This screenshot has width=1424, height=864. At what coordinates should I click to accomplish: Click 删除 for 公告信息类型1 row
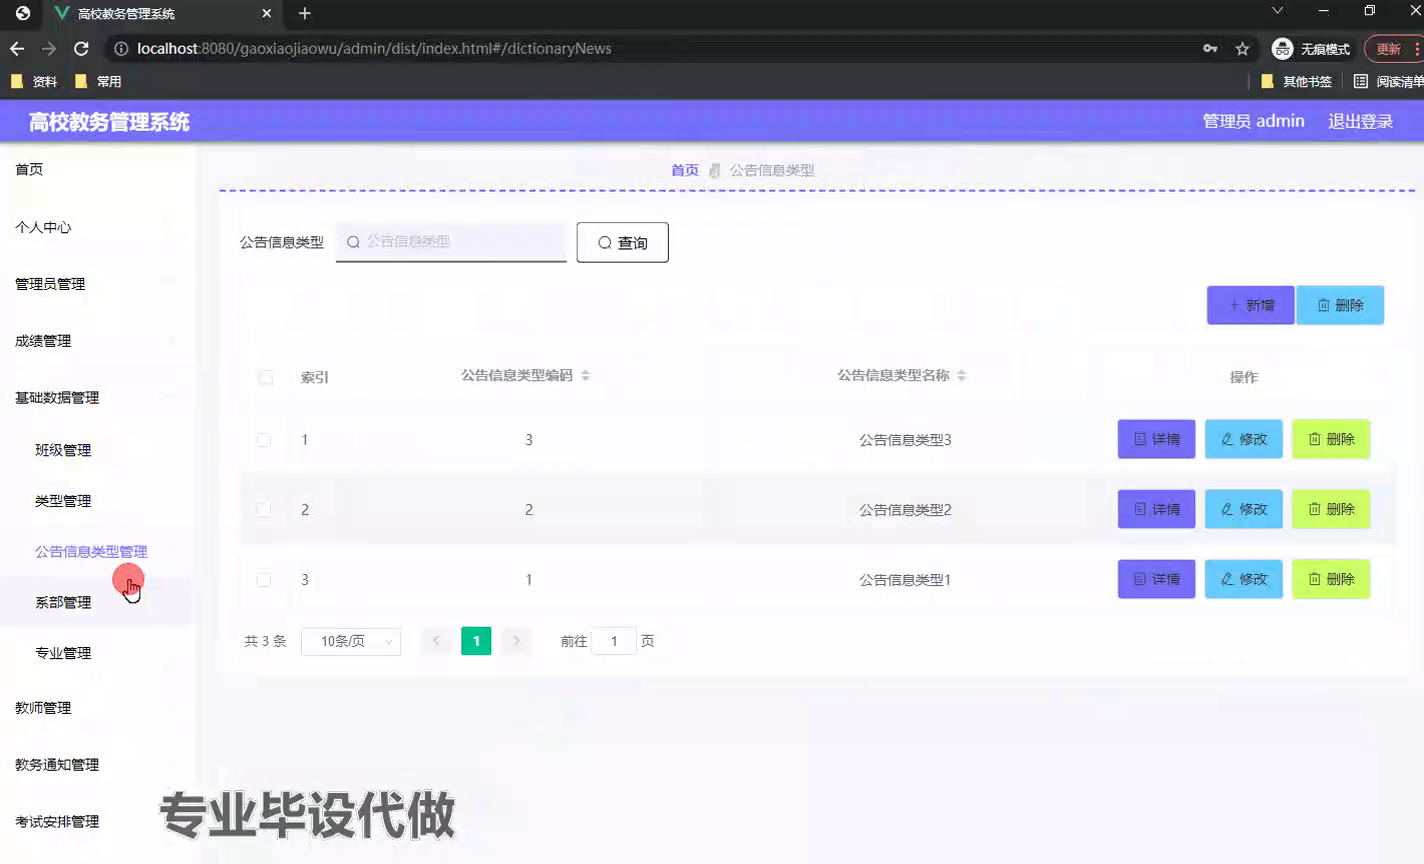click(1331, 579)
